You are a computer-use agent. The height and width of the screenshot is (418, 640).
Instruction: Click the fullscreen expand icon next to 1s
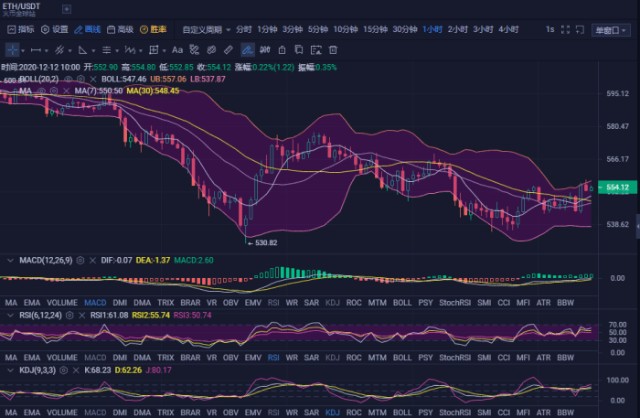pos(565,29)
